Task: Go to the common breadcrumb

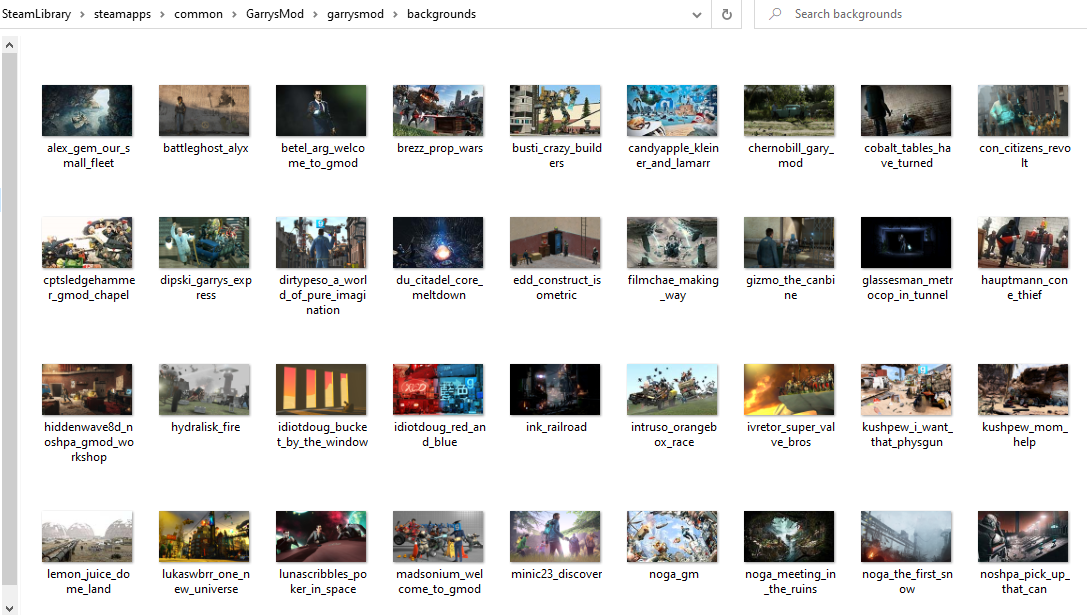Action: pyautogui.click(x=198, y=14)
